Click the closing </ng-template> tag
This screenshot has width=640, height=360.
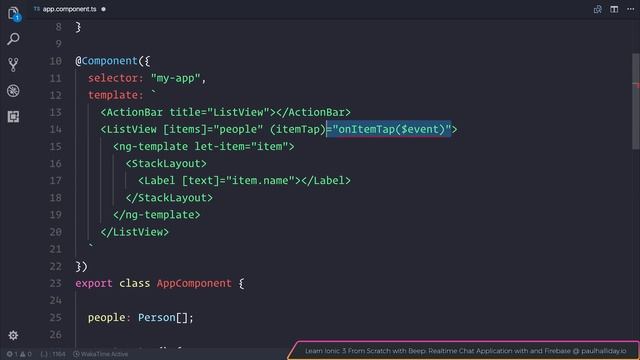(157, 215)
